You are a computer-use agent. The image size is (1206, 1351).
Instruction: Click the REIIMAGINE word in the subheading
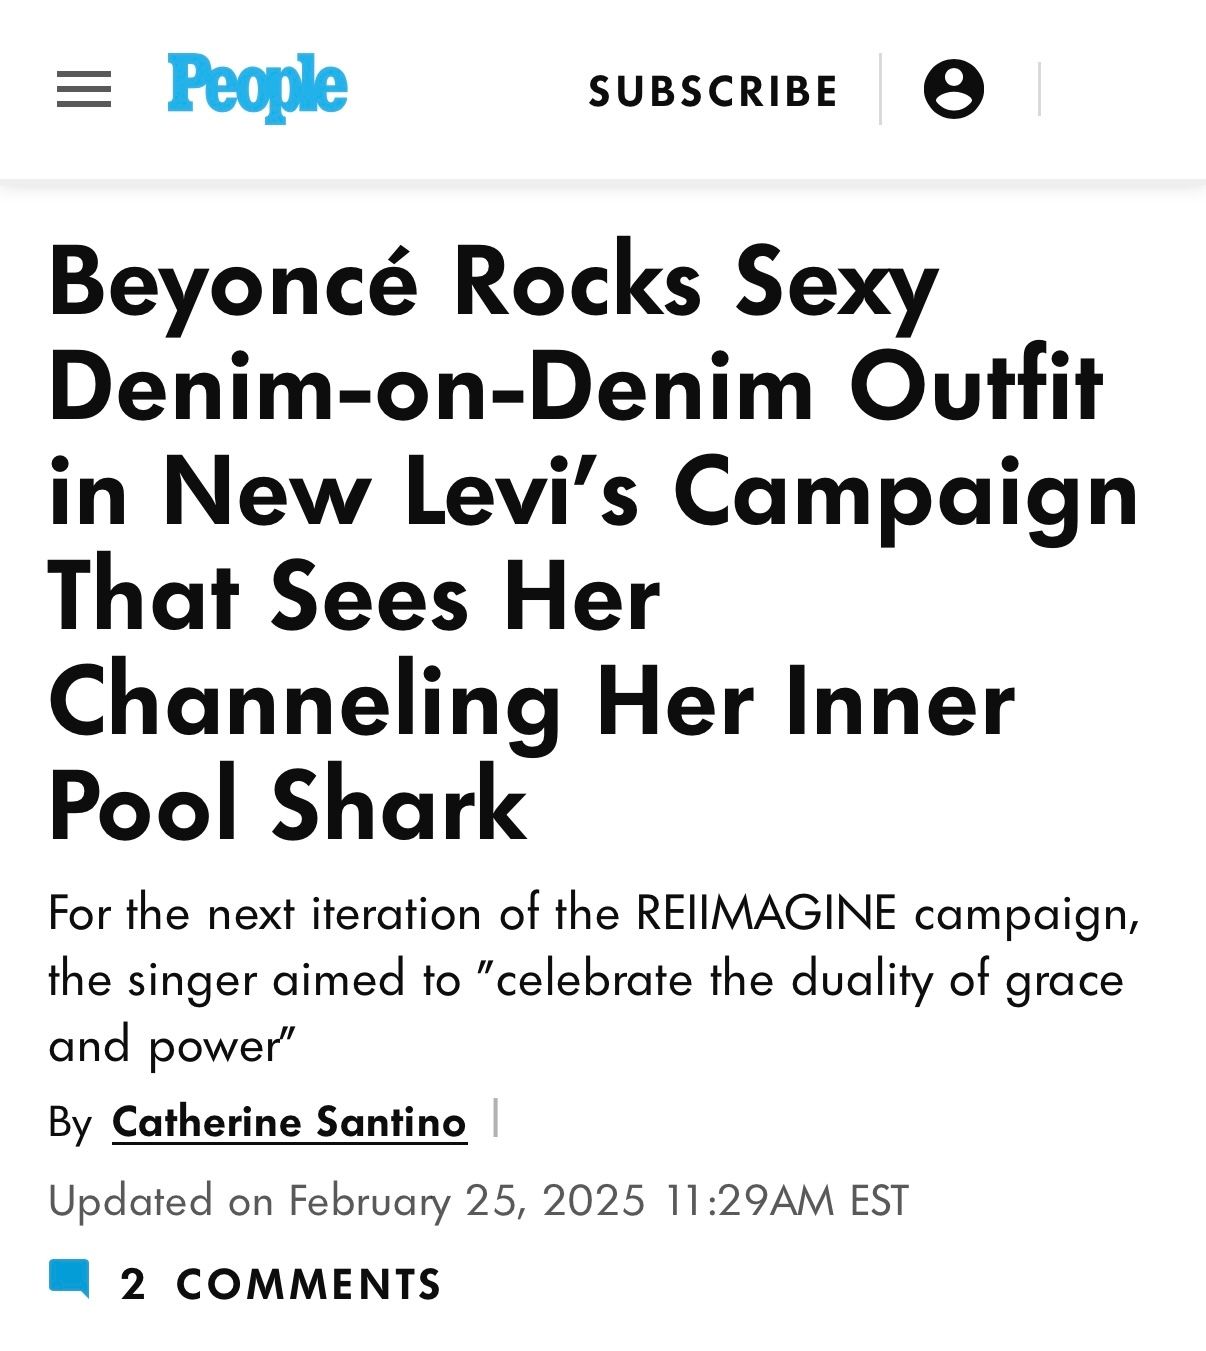click(x=766, y=913)
